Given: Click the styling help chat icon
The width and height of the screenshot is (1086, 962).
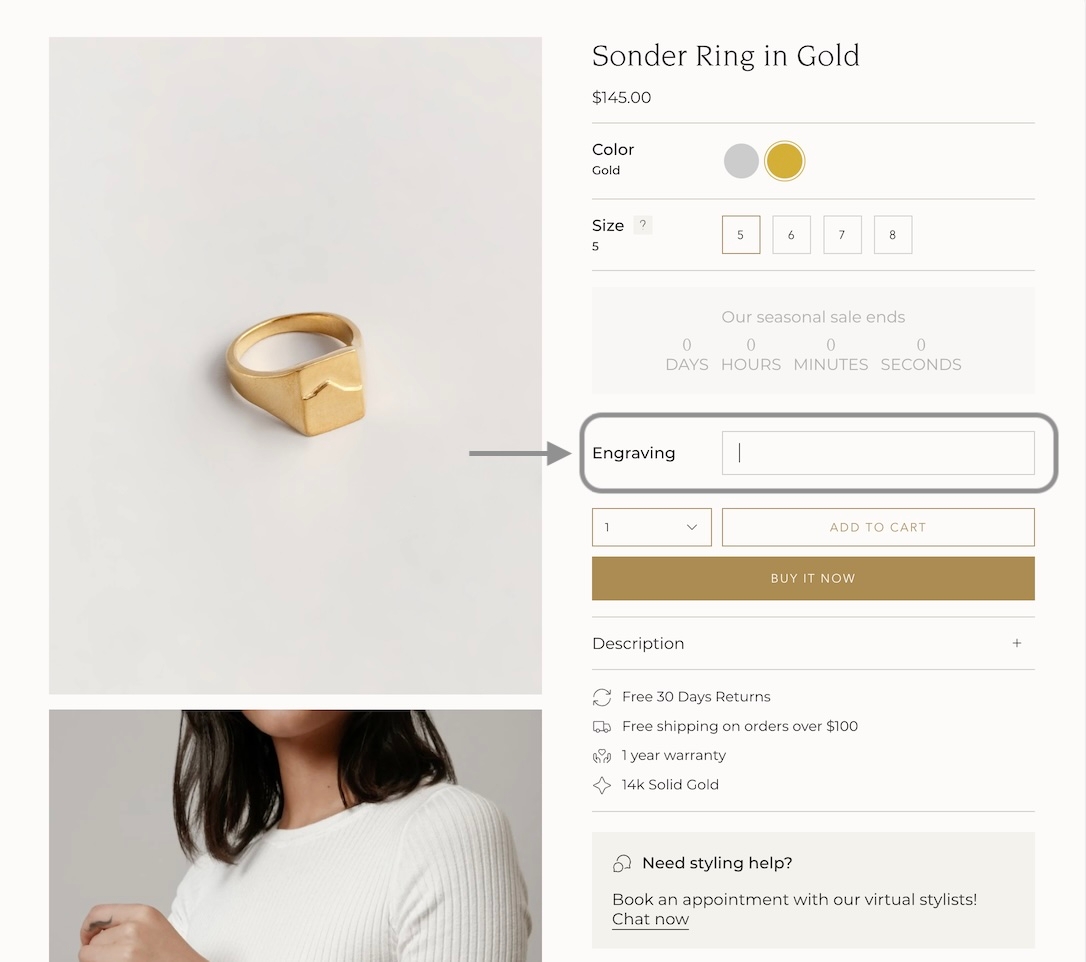Looking at the screenshot, I should [x=622, y=863].
